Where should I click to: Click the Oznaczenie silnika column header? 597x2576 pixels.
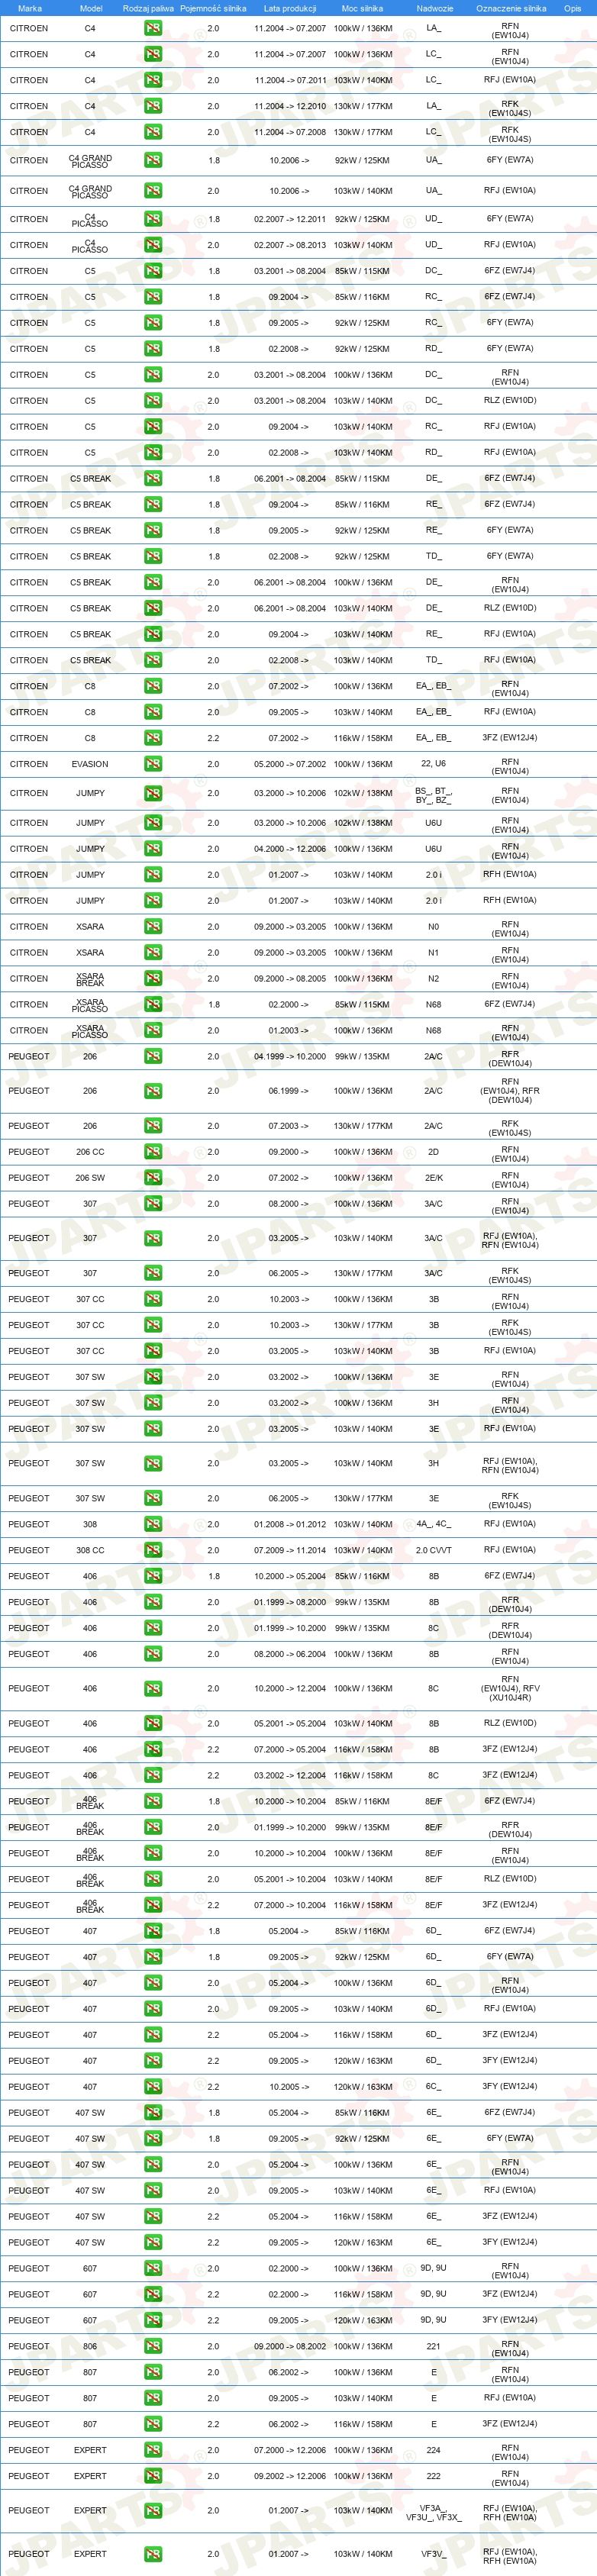click(x=511, y=8)
